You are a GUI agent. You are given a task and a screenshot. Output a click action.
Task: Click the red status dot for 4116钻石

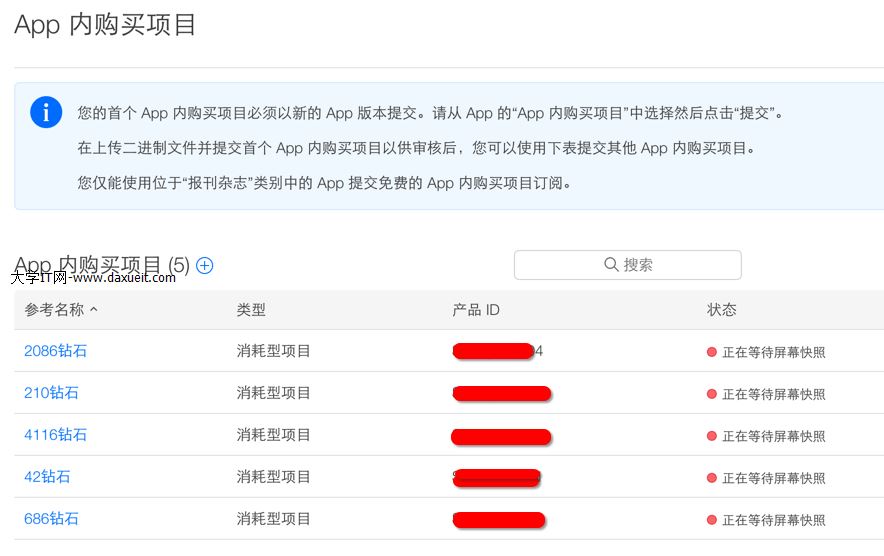click(x=712, y=436)
